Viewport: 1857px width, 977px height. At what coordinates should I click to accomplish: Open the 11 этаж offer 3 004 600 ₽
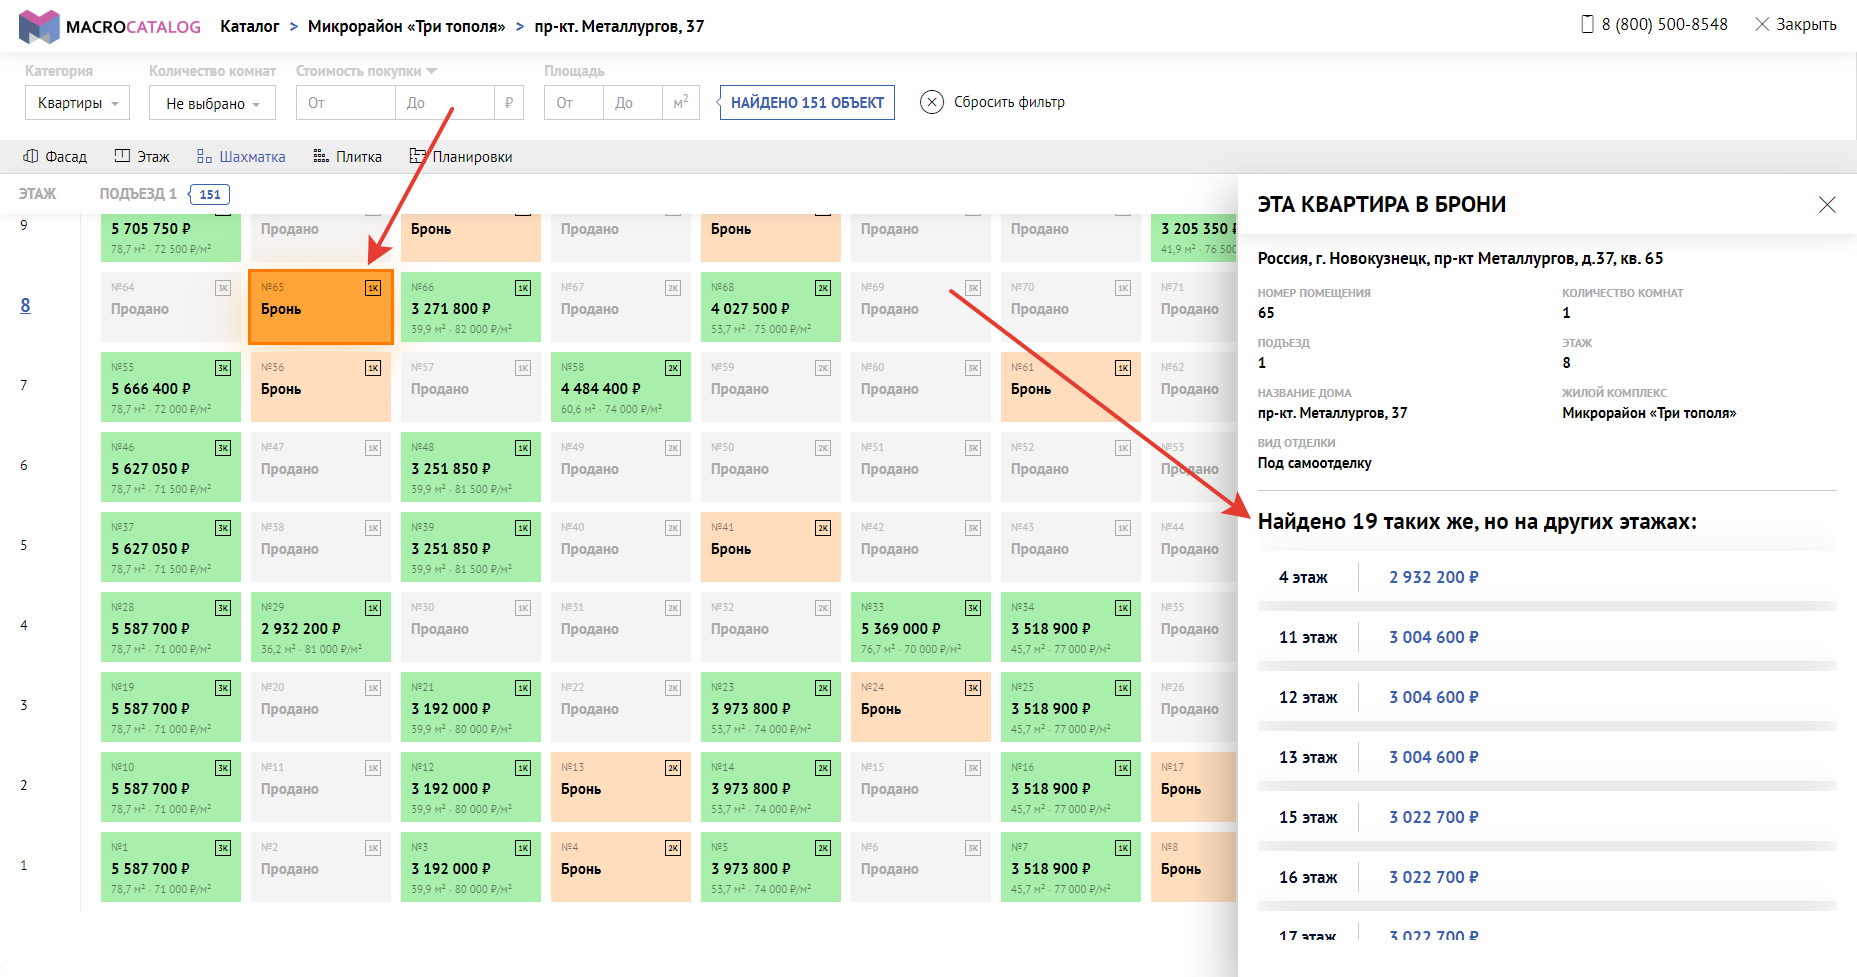coord(1547,637)
